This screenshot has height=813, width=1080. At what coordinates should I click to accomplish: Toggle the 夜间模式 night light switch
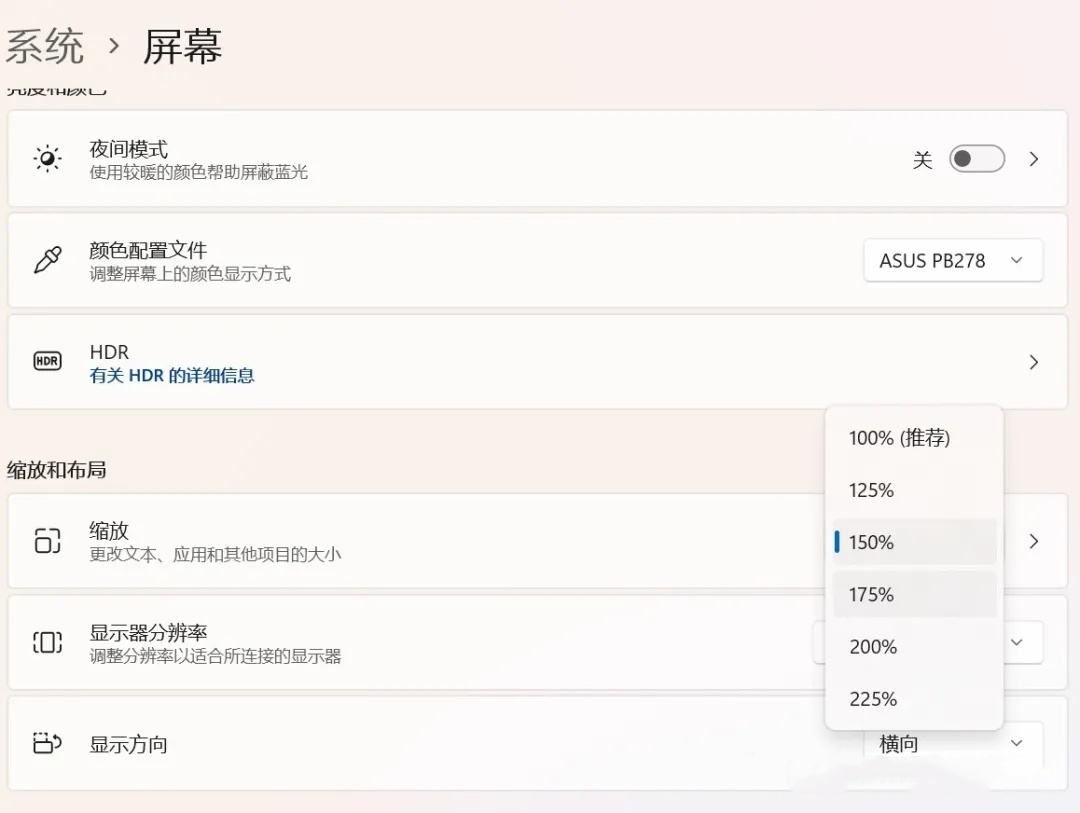(x=977, y=159)
